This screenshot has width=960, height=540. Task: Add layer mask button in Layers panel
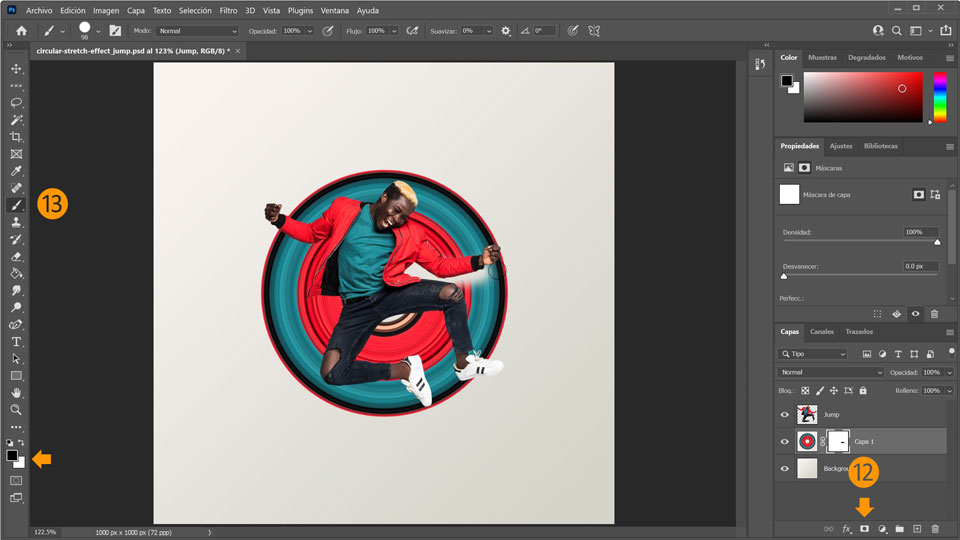click(864, 529)
